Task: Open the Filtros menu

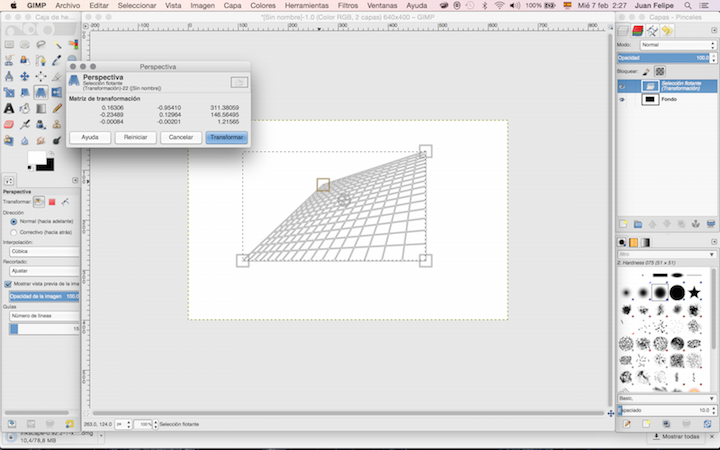Action: click(347, 5)
